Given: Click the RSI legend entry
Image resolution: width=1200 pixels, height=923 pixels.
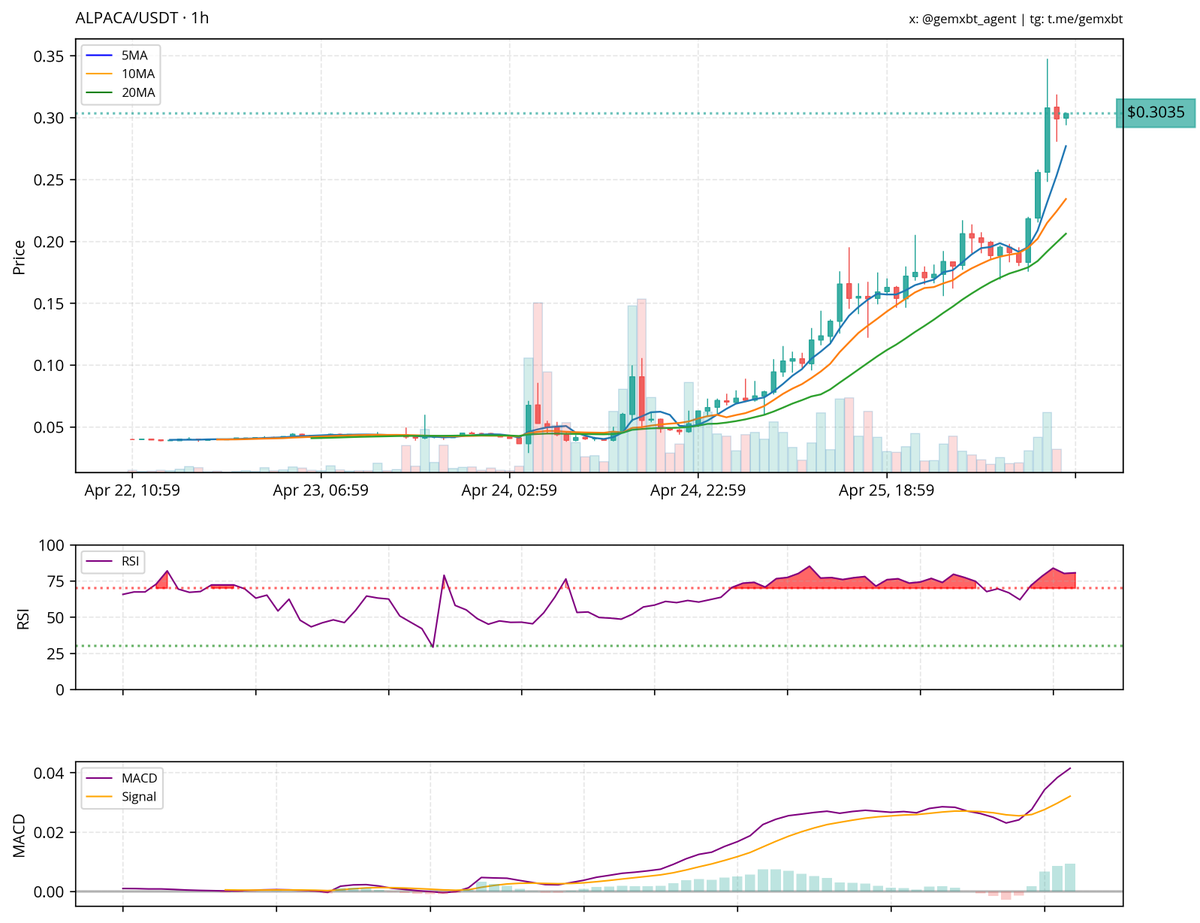Looking at the screenshot, I should point(114,561).
